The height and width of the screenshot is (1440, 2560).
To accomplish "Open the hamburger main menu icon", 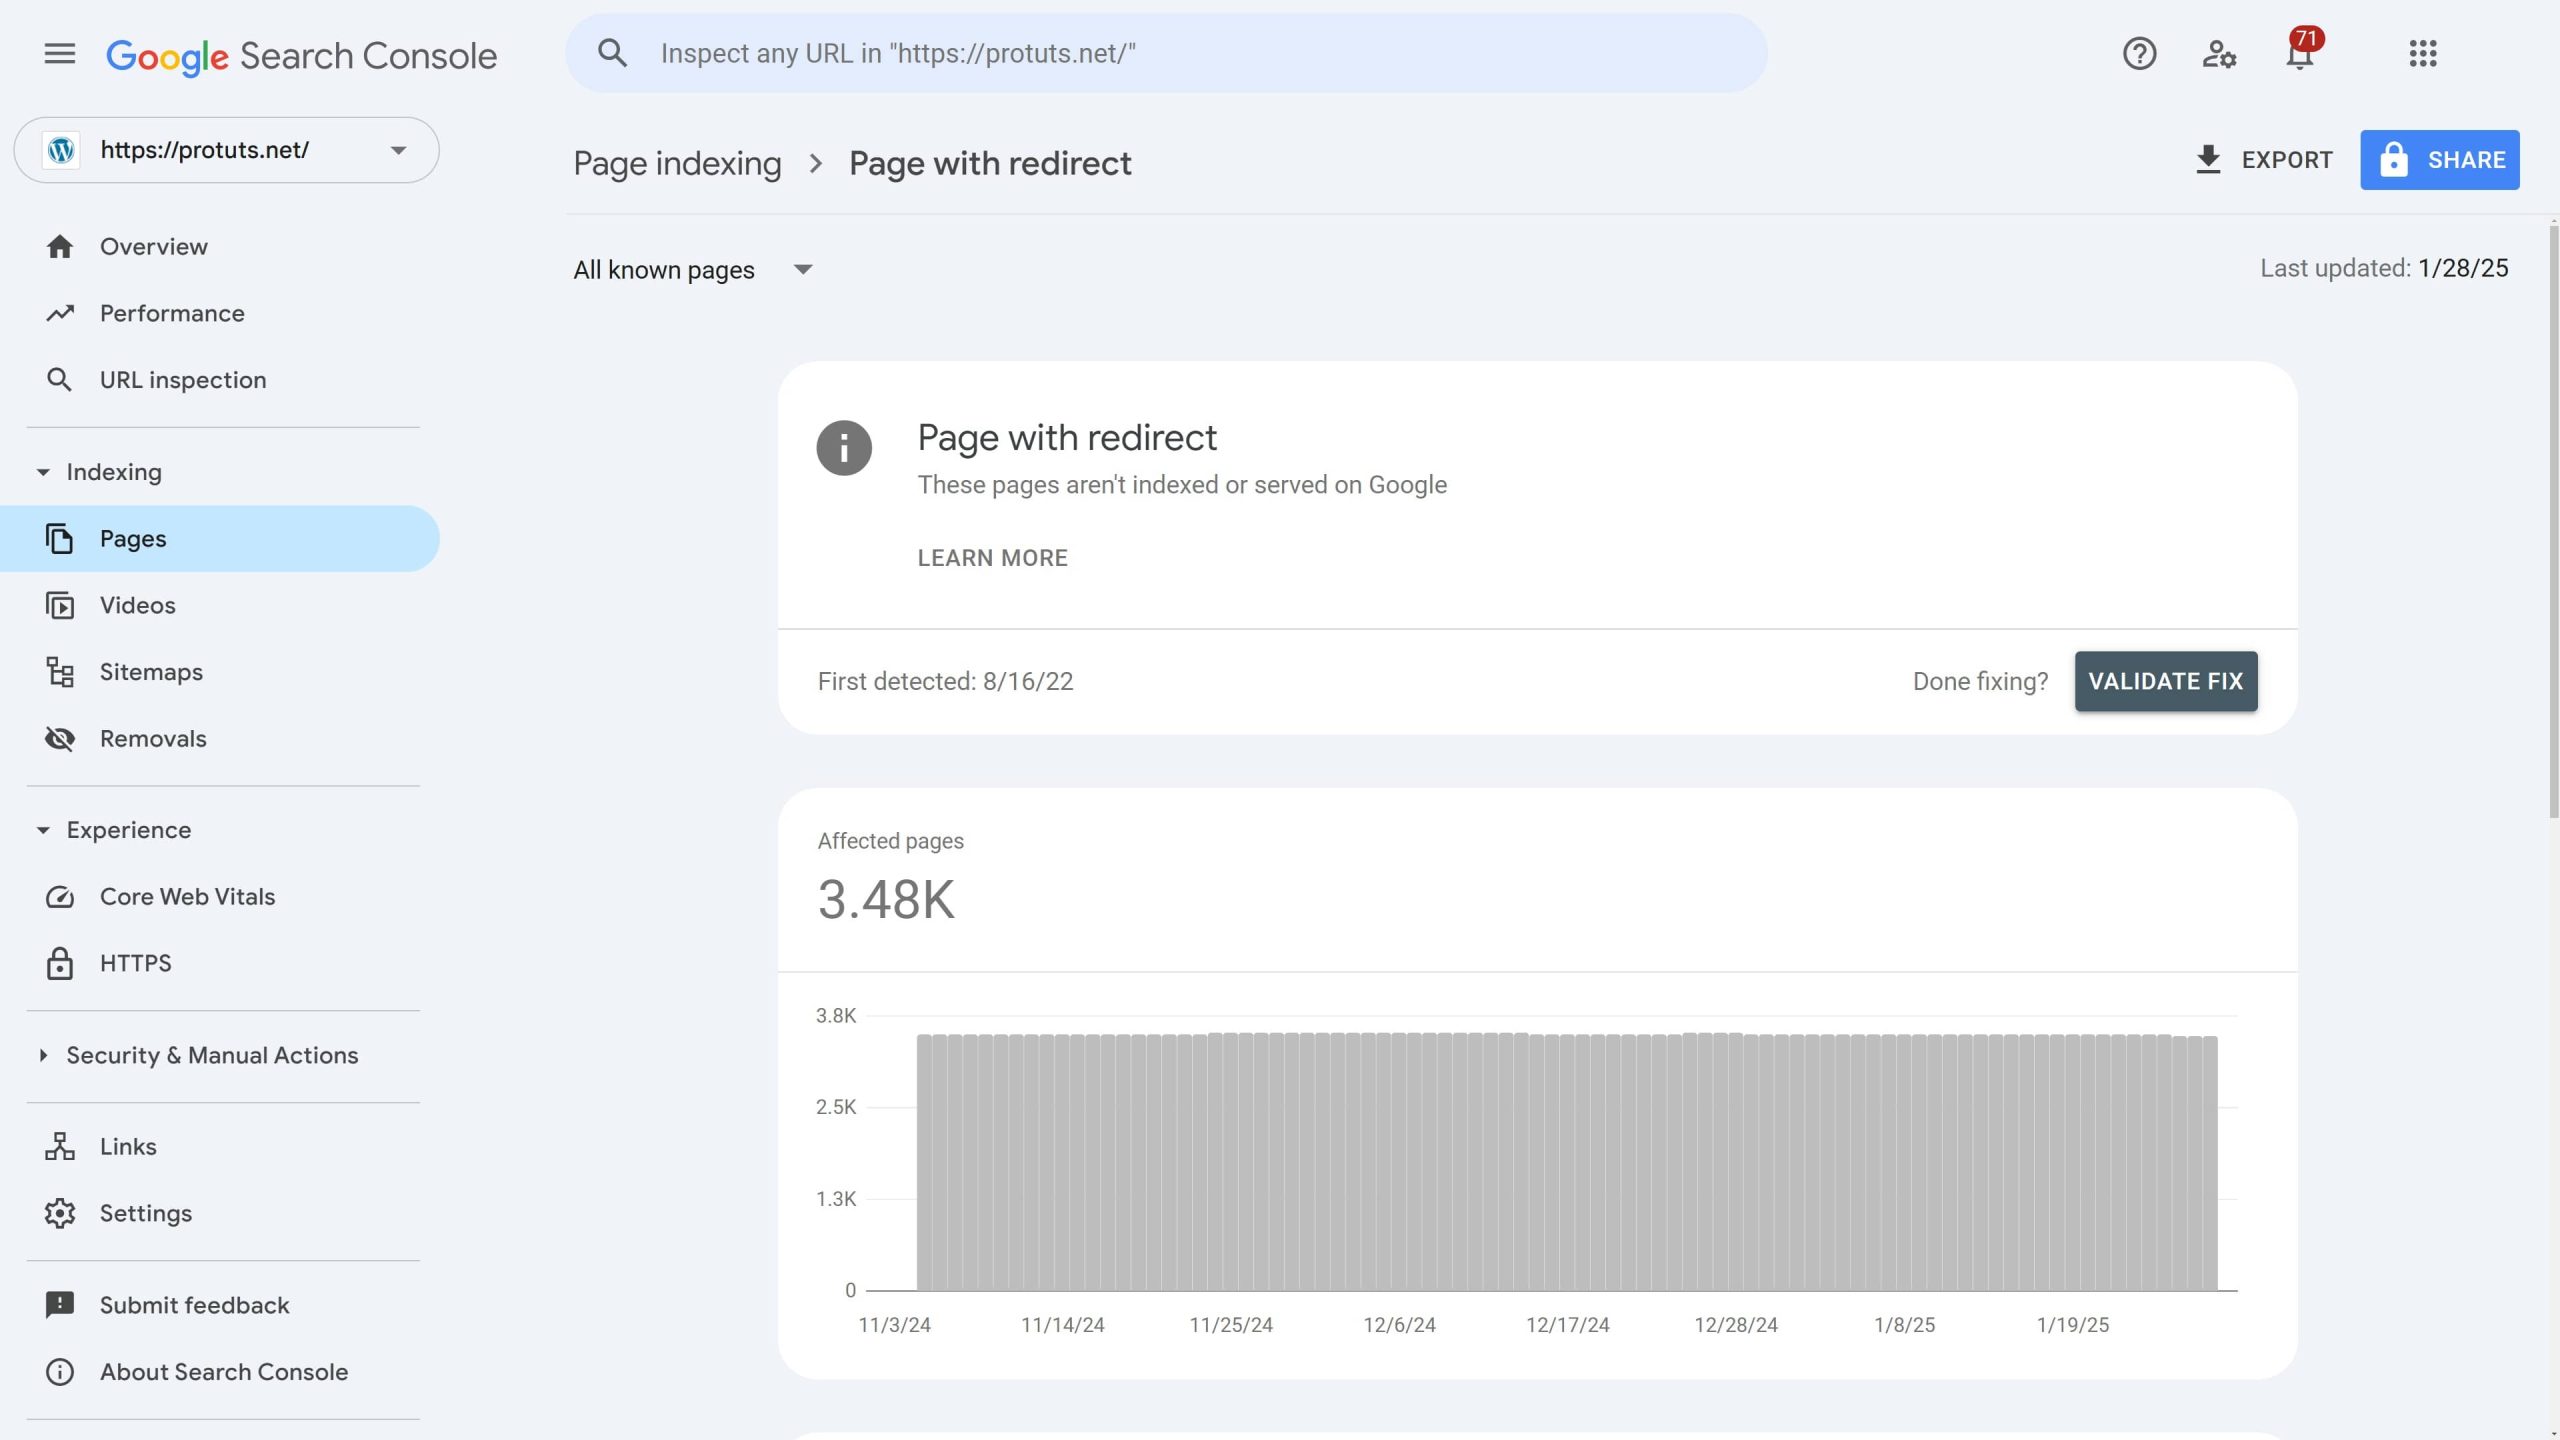I will pos(60,54).
